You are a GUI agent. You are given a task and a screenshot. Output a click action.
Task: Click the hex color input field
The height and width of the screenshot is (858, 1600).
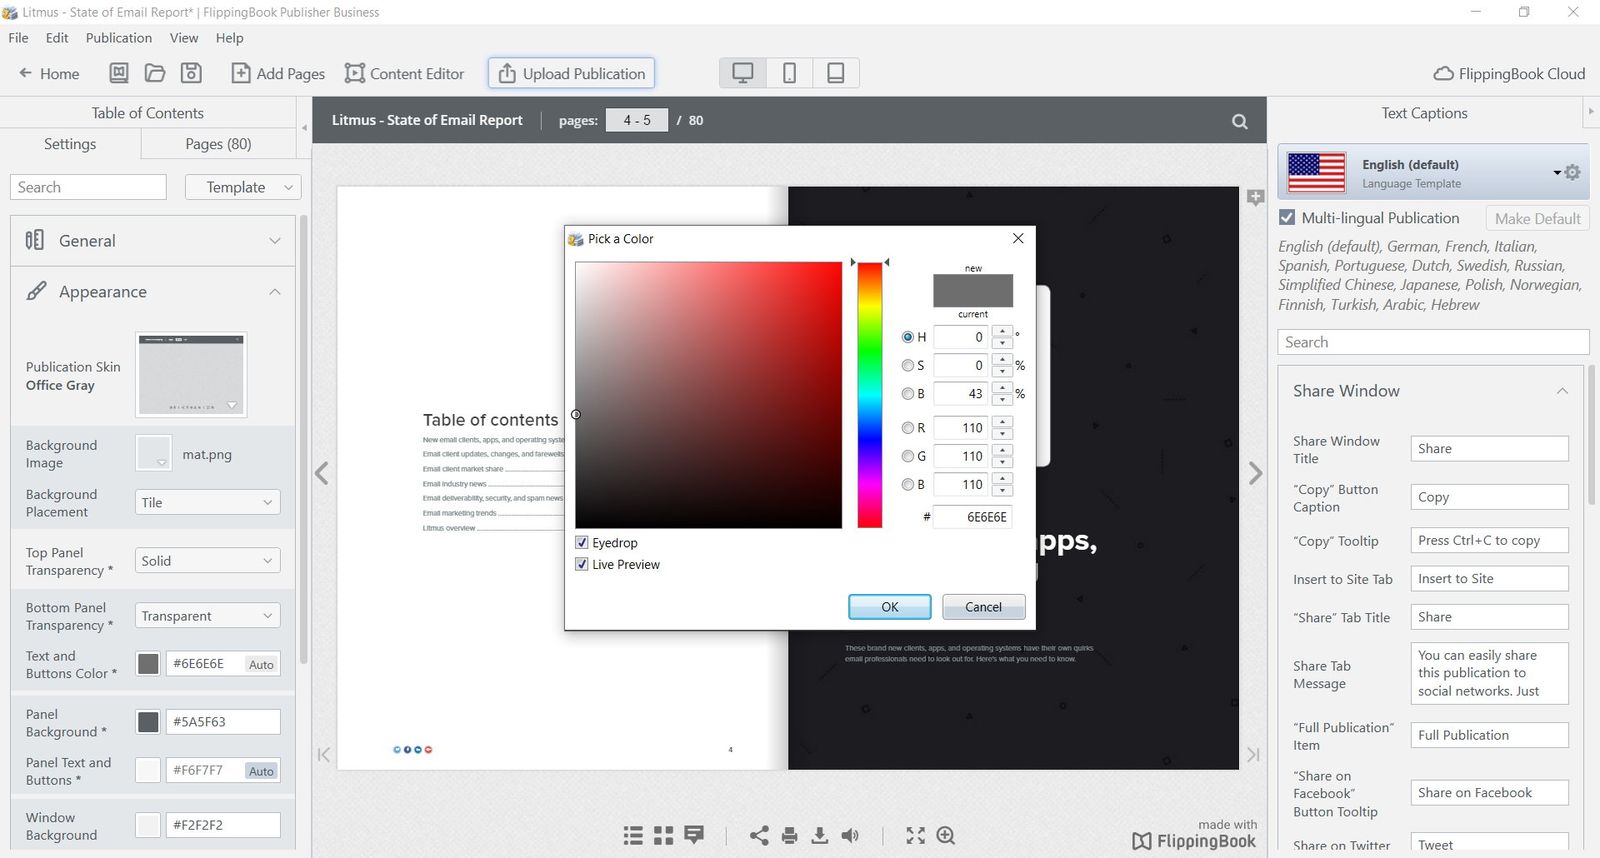[972, 517]
